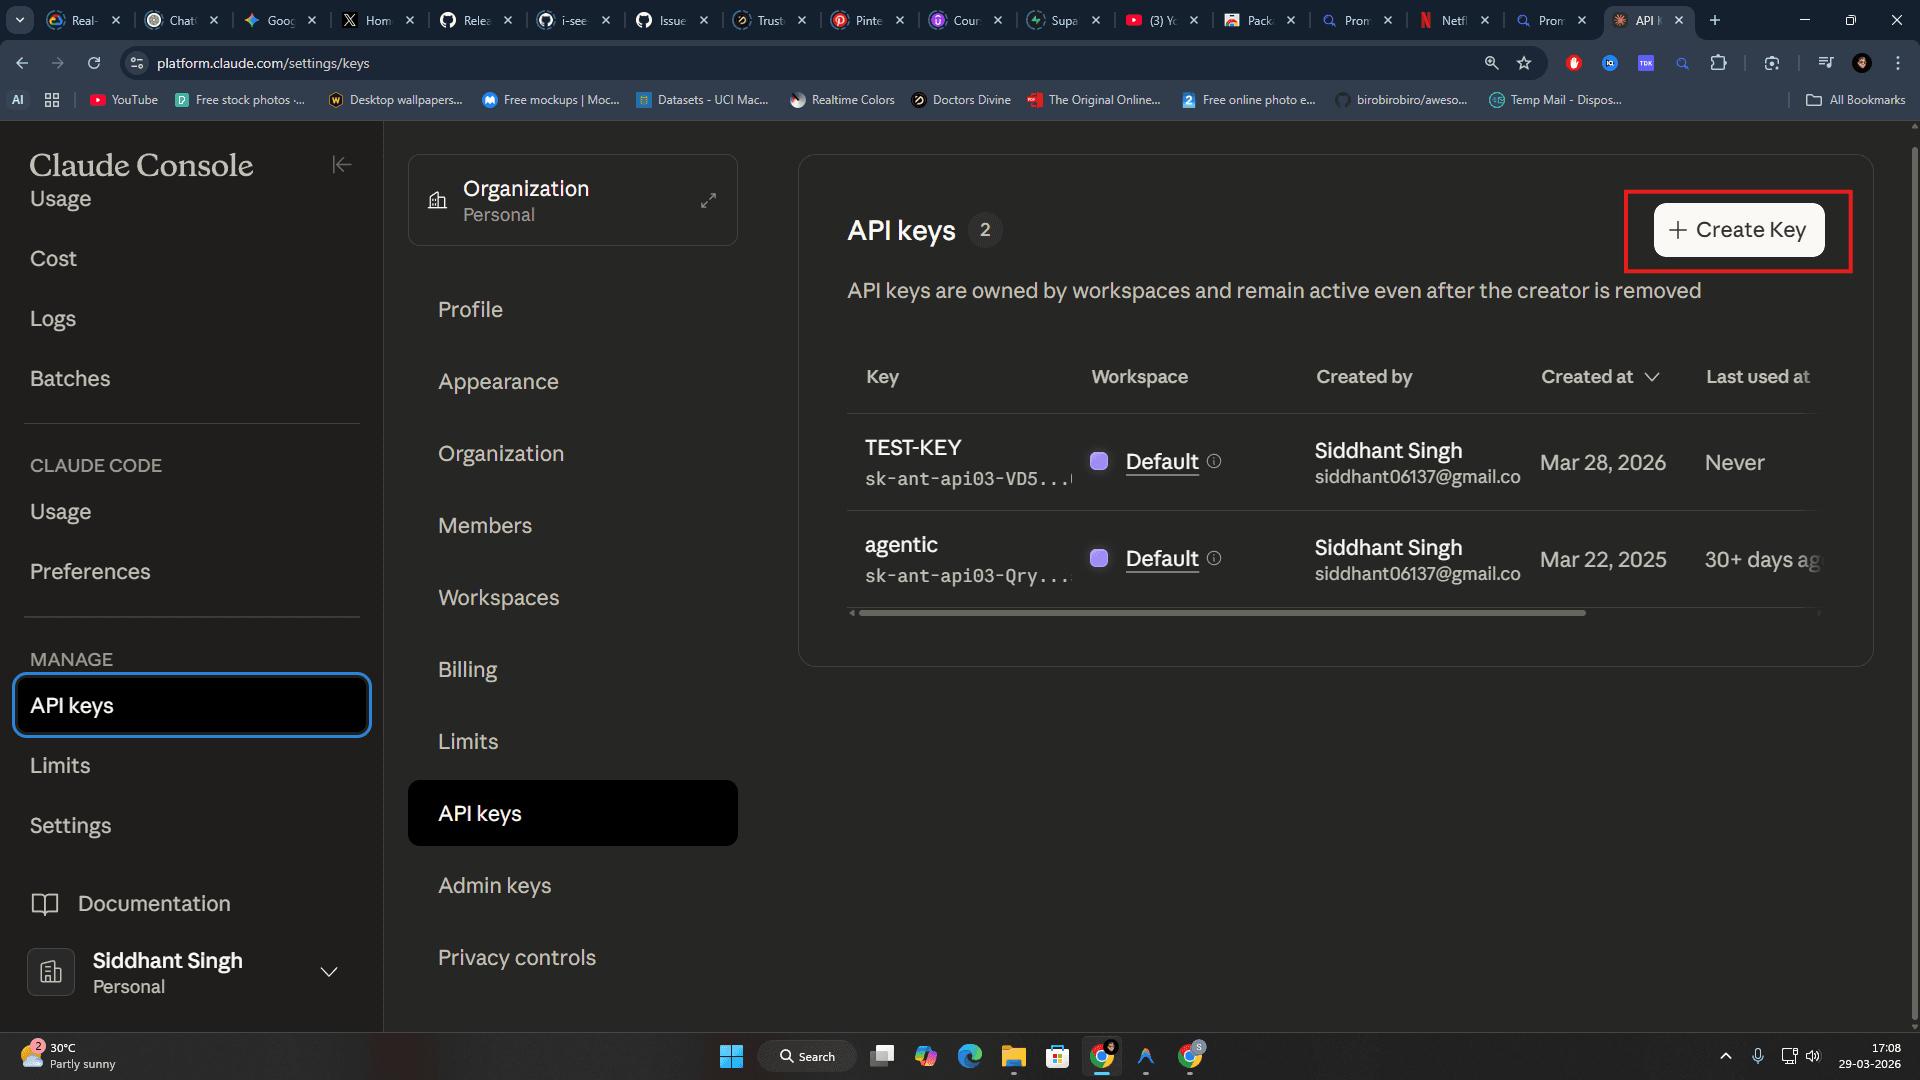Open Microsoft Edge from the taskbar
This screenshot has width=1920, height=1080.
pyautogui.click(x=969, y=1055)
